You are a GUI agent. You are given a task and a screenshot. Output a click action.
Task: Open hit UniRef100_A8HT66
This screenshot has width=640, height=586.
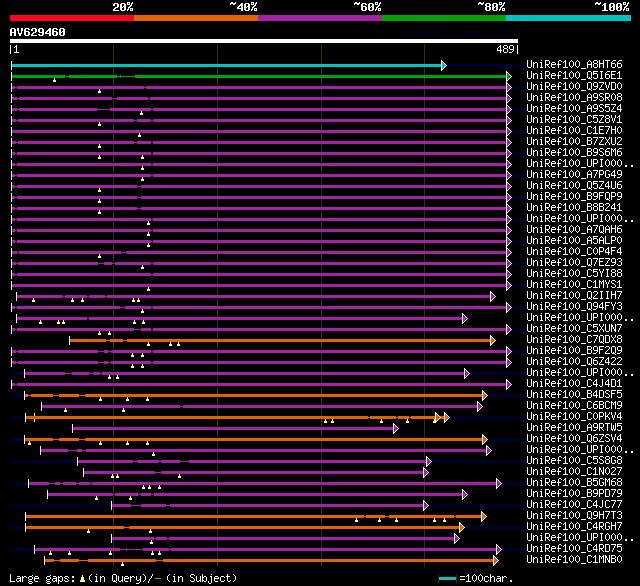(574, 64)
